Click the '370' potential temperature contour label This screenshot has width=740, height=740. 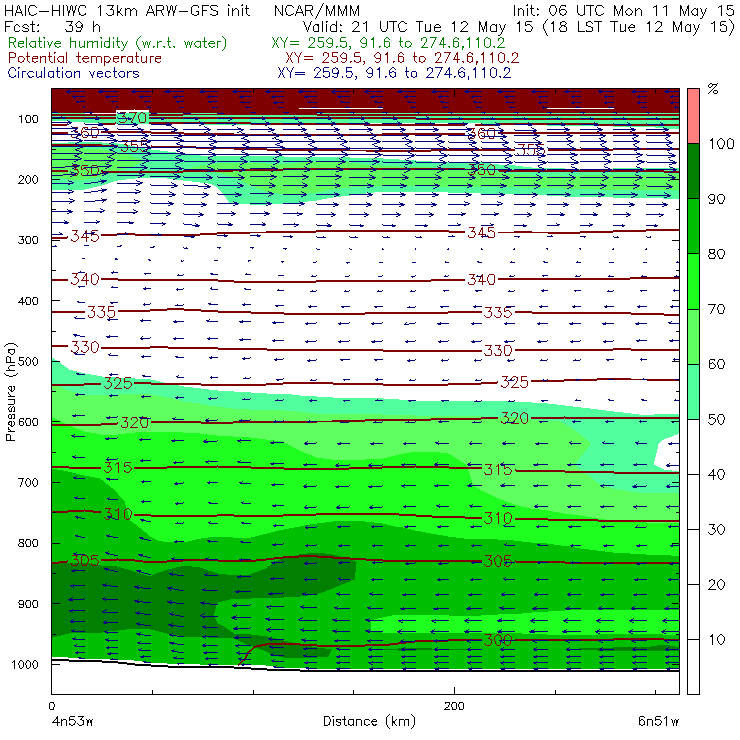pos(132,117)
